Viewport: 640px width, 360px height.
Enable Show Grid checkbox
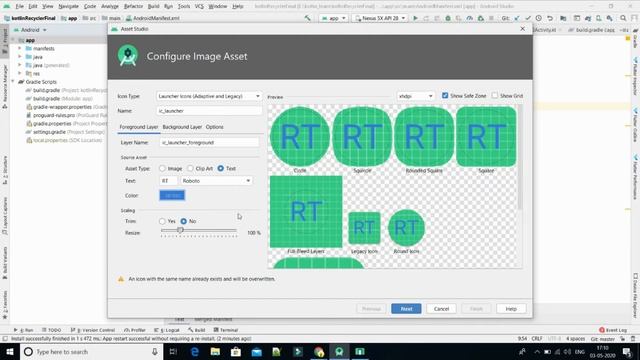click(495, 96)
